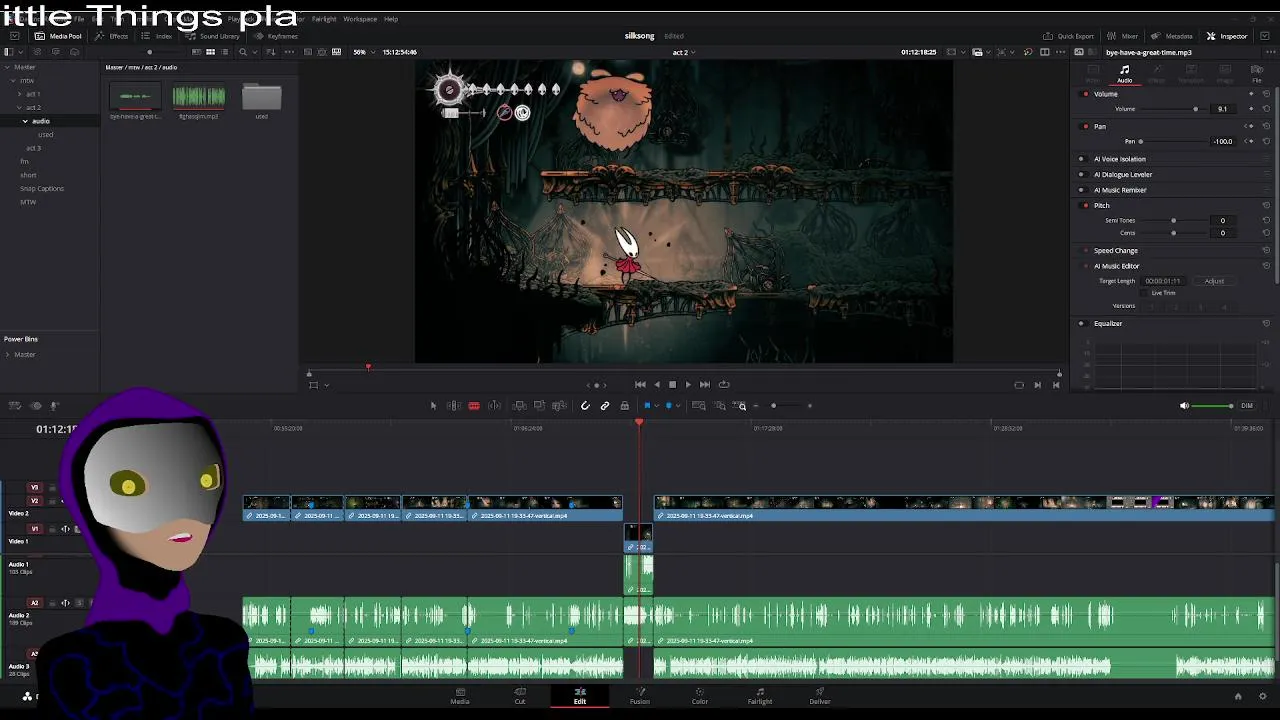Click Quick Export

click(1069, 36)
